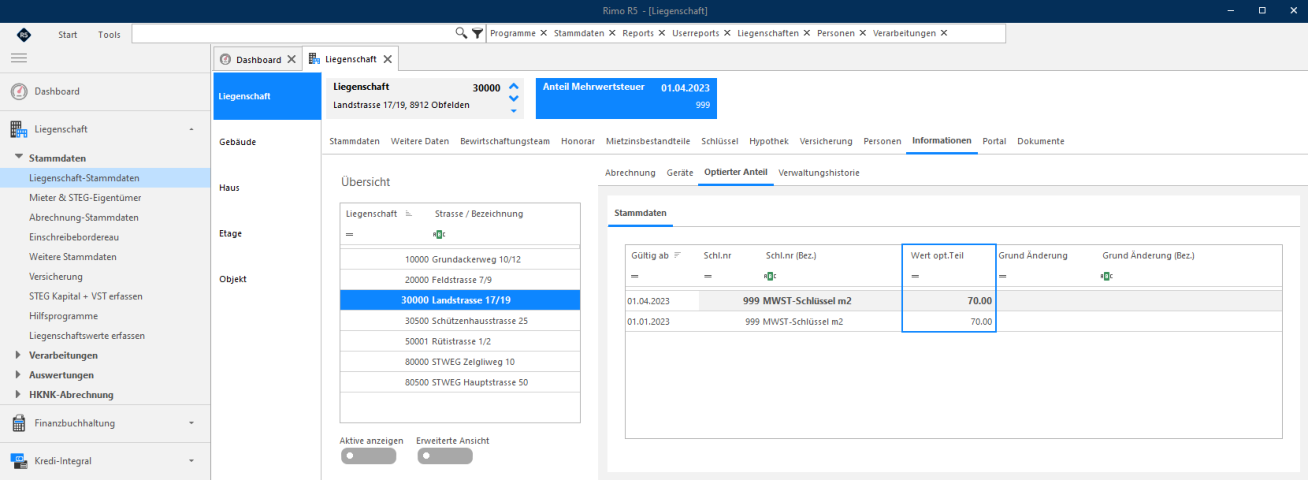Image resolution: width=1308 pixels, height=480 pixels.
Task: Remove the Stammdaten search filter tag
Action: [x=612, y=33]
